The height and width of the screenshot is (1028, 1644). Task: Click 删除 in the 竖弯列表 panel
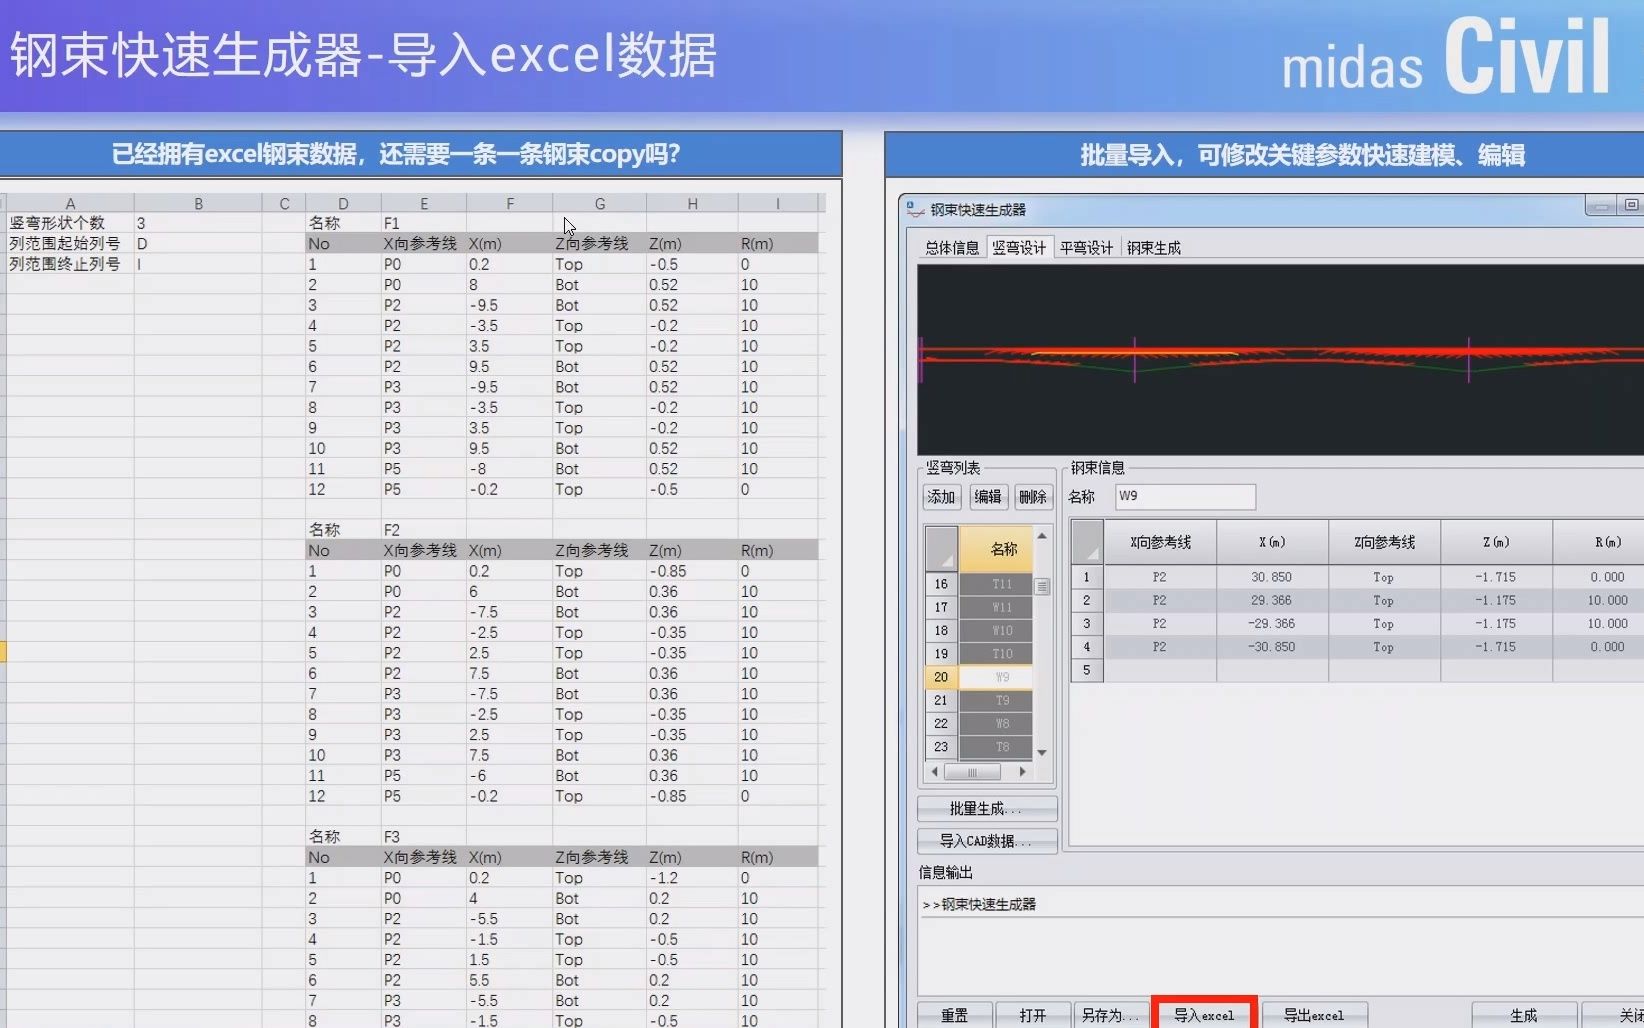coord(1032,497)
